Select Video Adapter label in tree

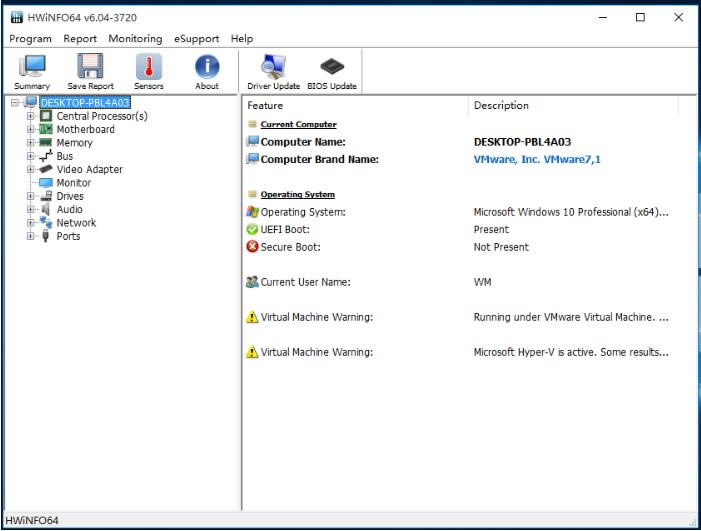point(89,169)
